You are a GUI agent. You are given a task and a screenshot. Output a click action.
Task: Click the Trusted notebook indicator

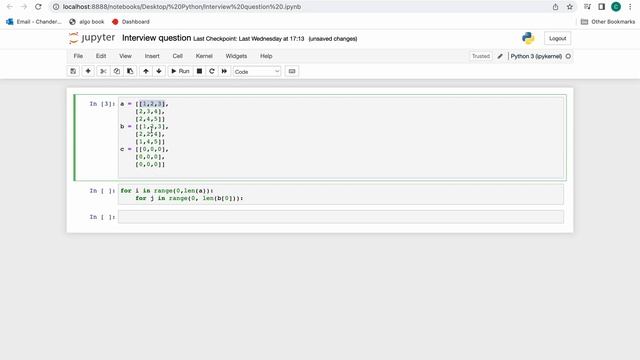pos(481,56)
